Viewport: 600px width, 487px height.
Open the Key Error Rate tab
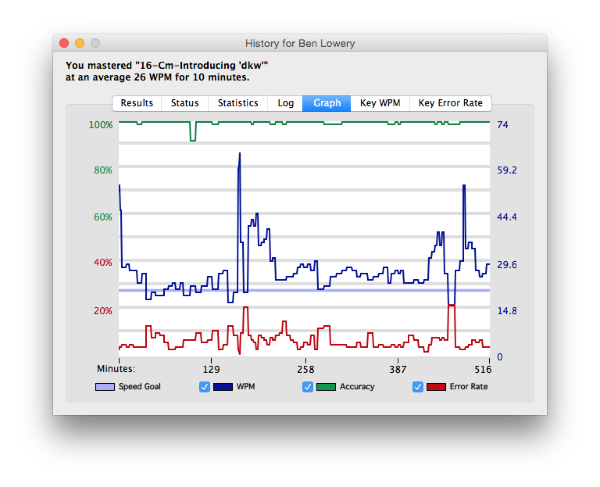[450, 103]
